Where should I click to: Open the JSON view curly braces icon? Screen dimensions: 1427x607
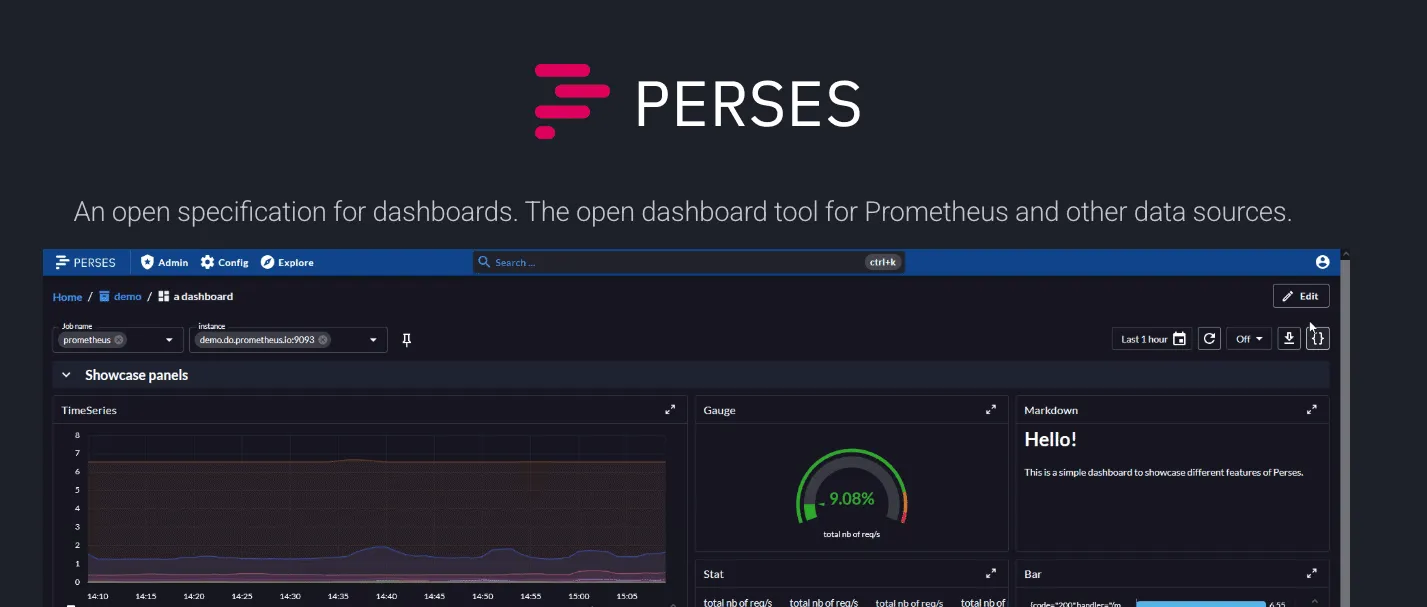coord(1318,339)
